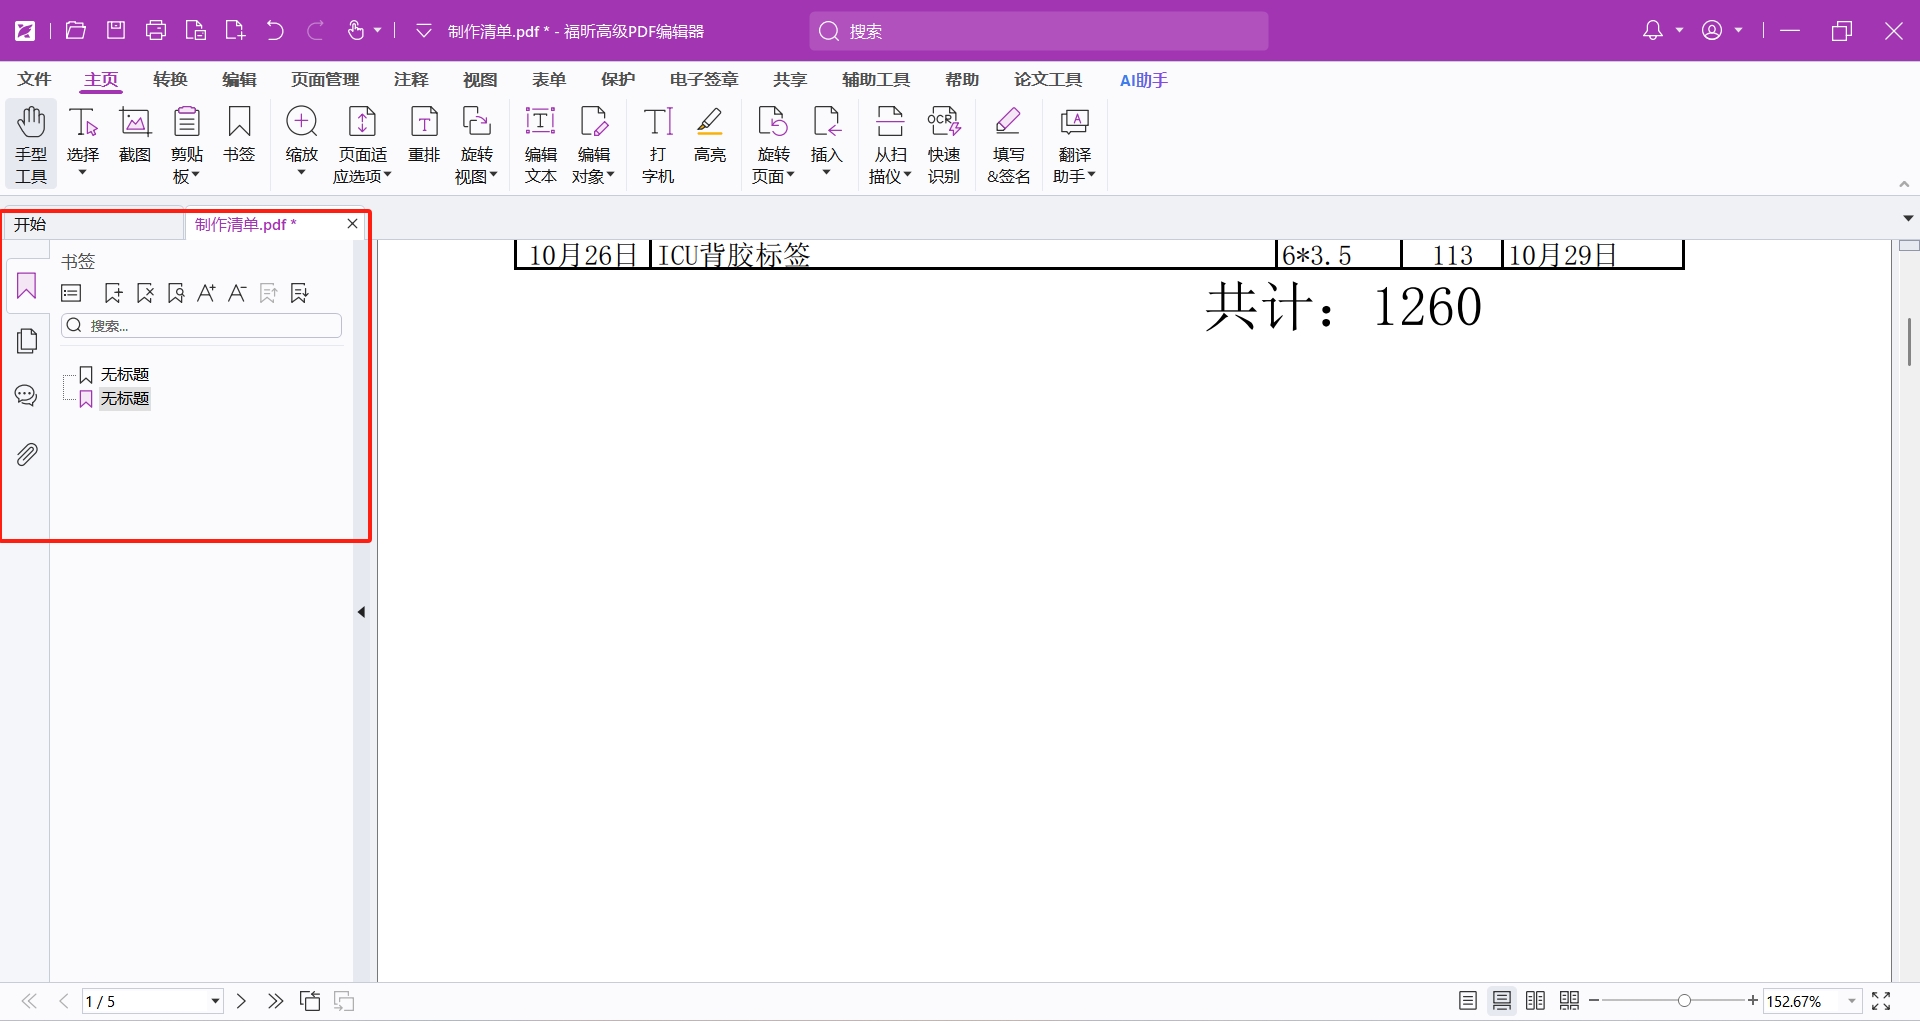
Task: Toggle the Bookmarks side panel icon
Action: point(27,287)
